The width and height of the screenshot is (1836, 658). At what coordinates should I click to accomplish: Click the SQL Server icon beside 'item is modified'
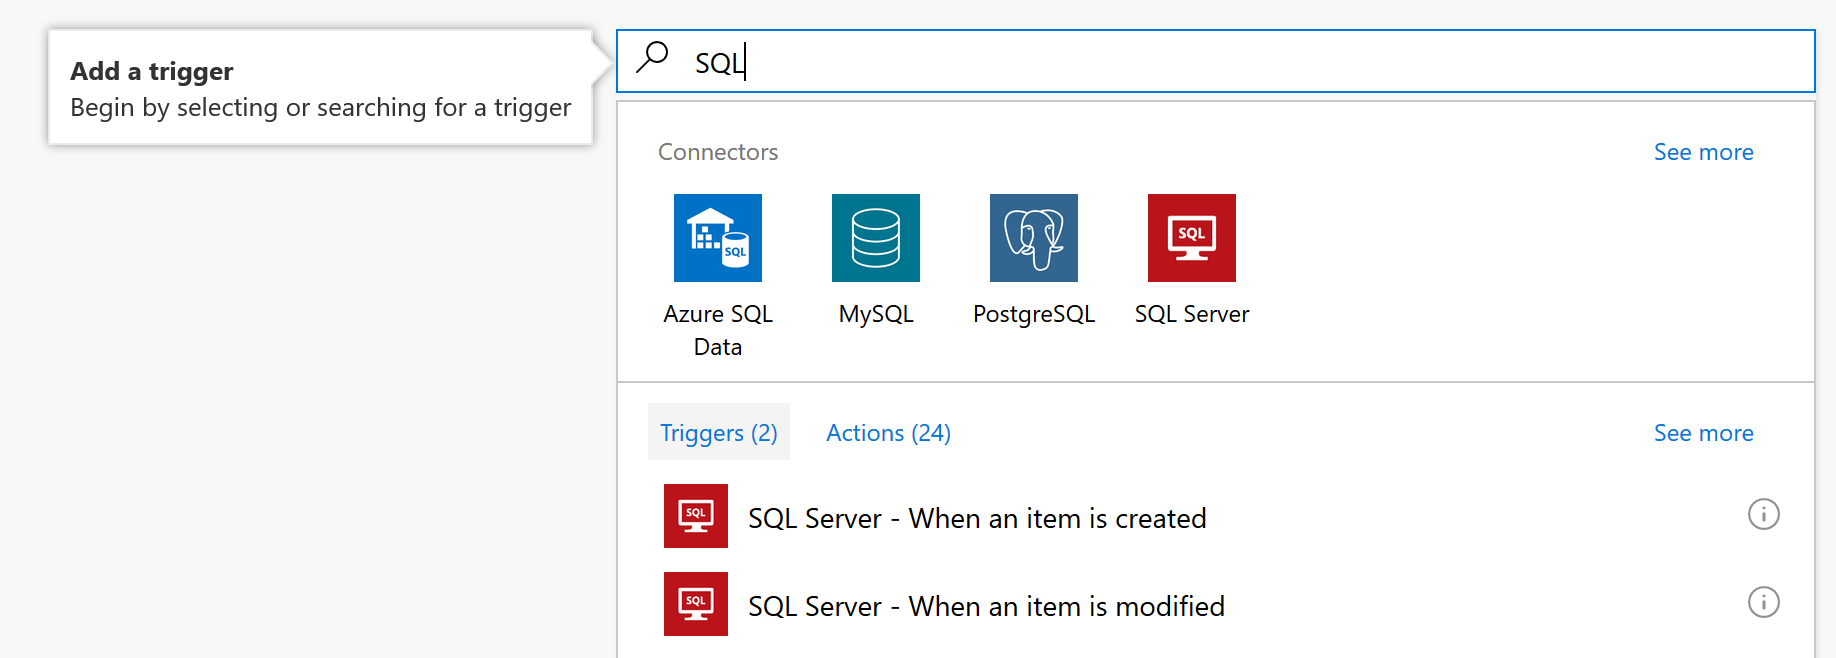pyautogui.click(x=696, y=604)
